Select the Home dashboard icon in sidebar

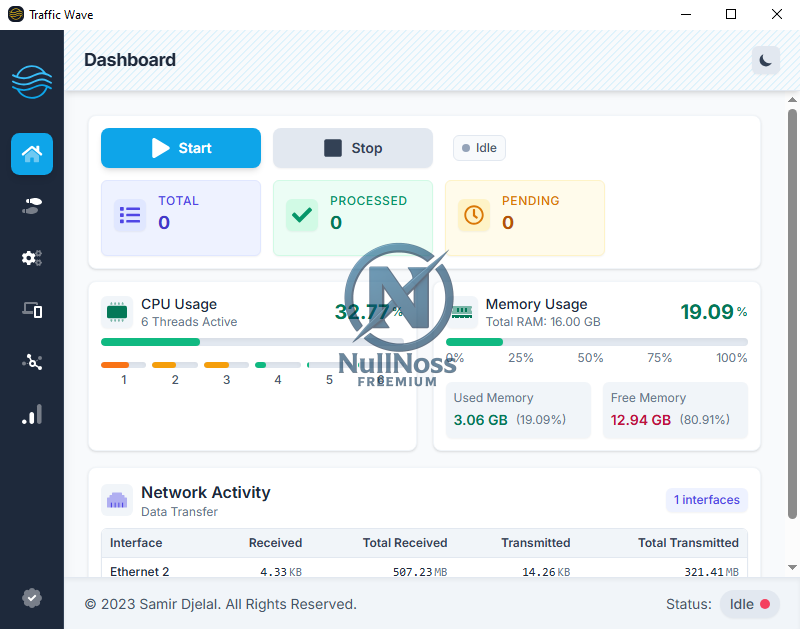pos(31,153)
